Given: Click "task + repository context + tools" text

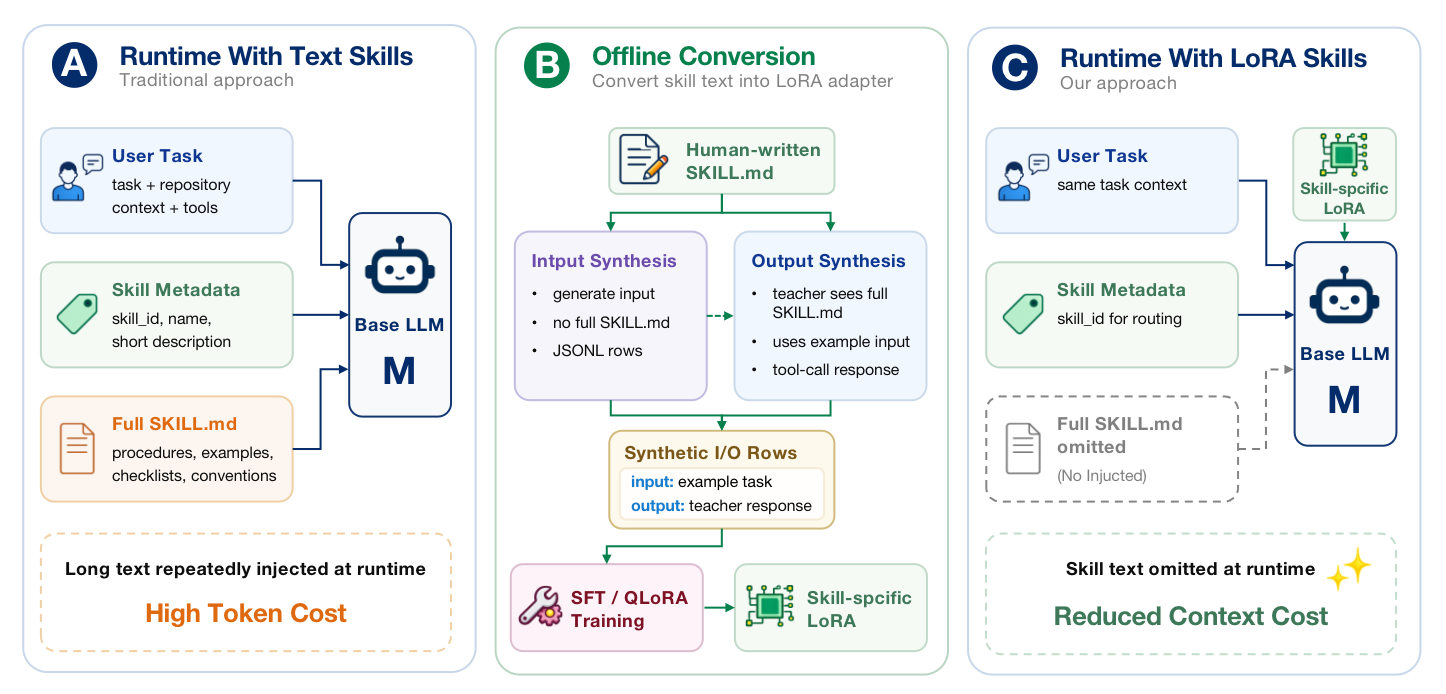Looking at the screenshot, I should [x=171, y=196].
